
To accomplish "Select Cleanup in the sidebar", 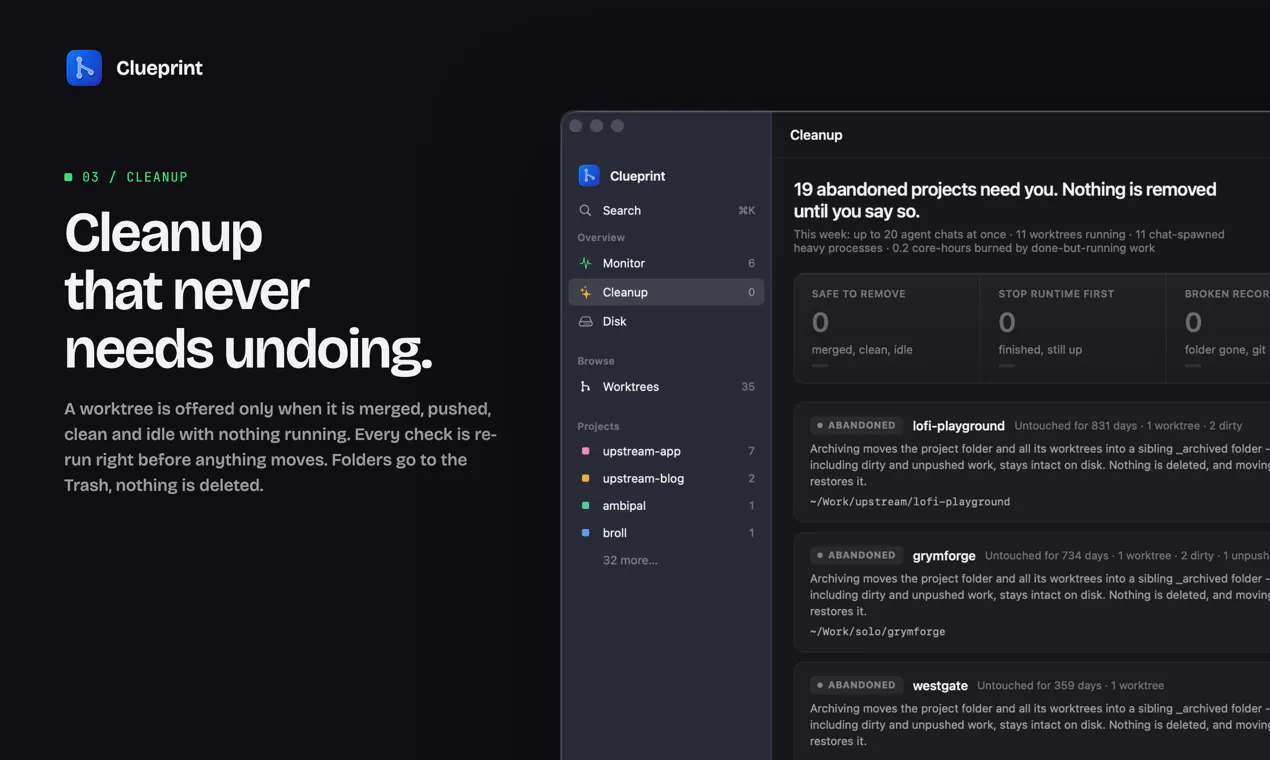I will [666, 292].
